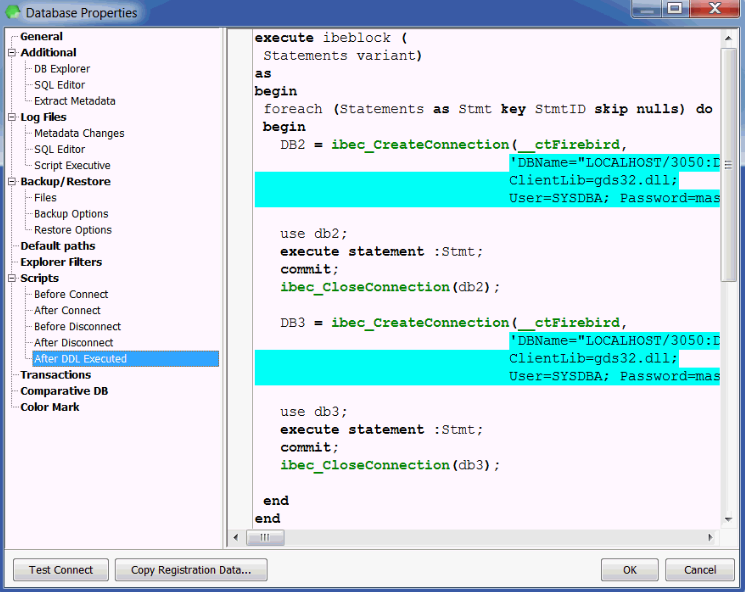Open the Additional section
The image size is (745, 592).
pos(48,53)
